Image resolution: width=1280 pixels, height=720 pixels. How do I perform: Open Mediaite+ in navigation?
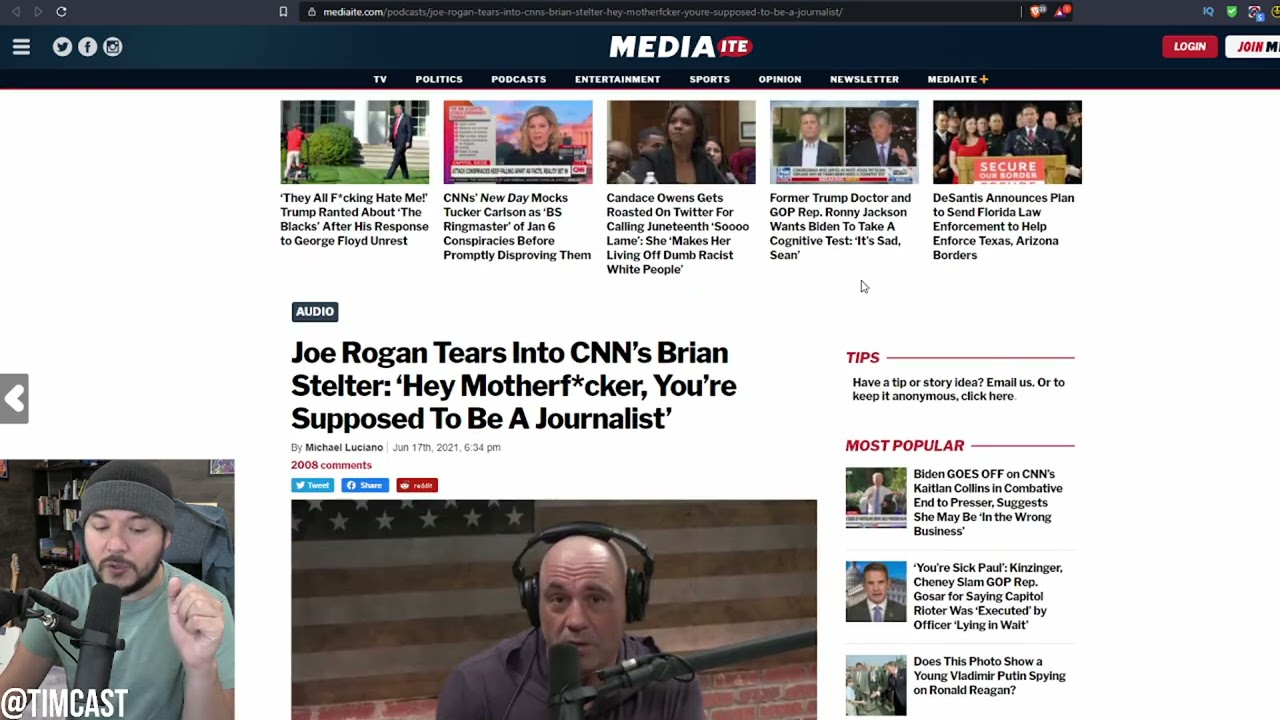point(957,79)
